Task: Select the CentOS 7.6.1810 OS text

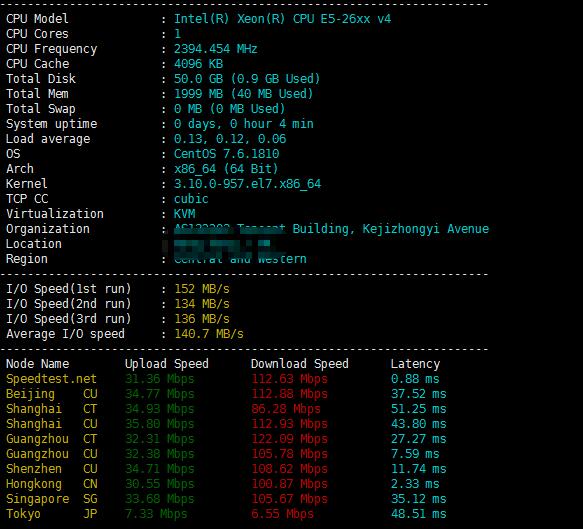Action: pos(226,154)
